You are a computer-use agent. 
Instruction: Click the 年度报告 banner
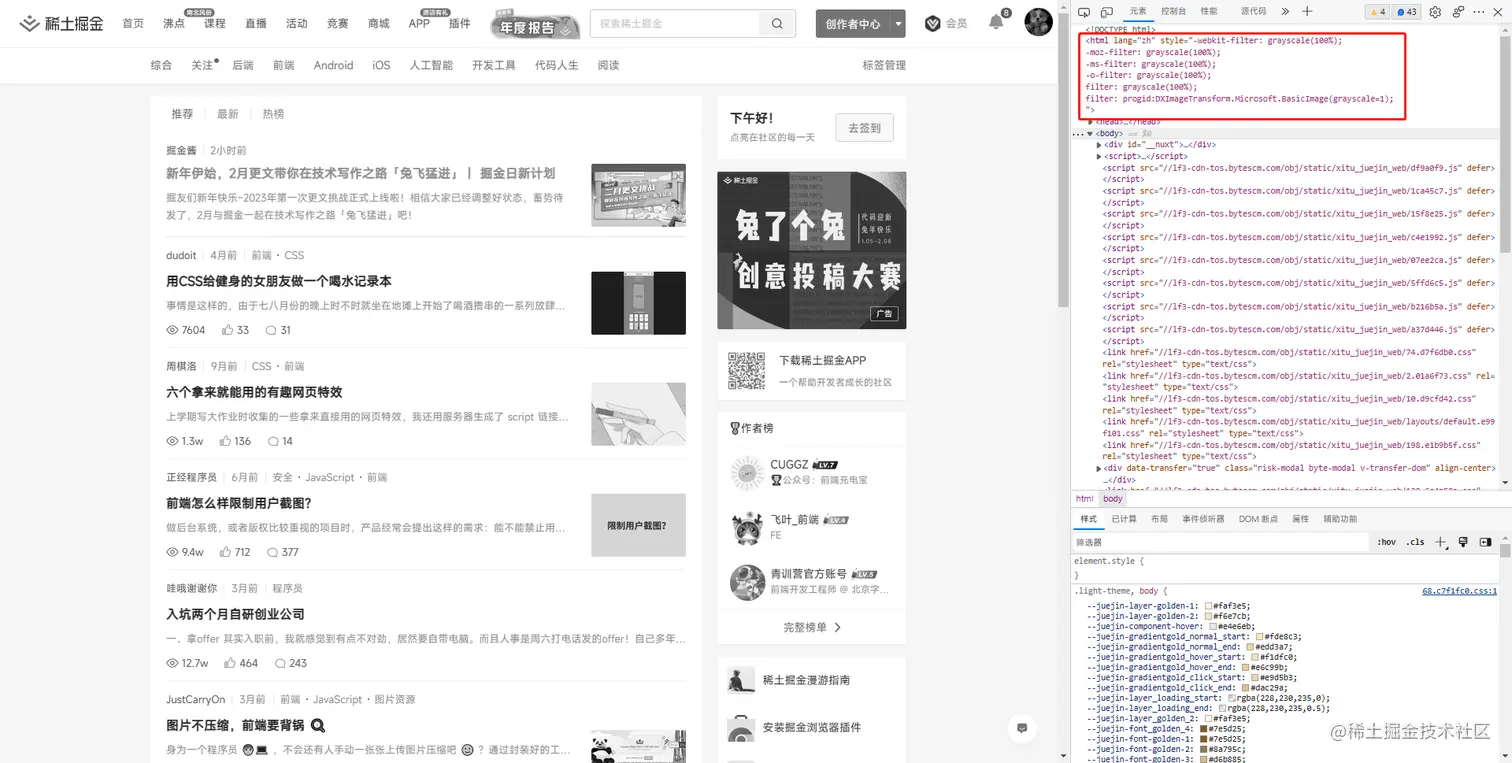[x=536, y=27]
